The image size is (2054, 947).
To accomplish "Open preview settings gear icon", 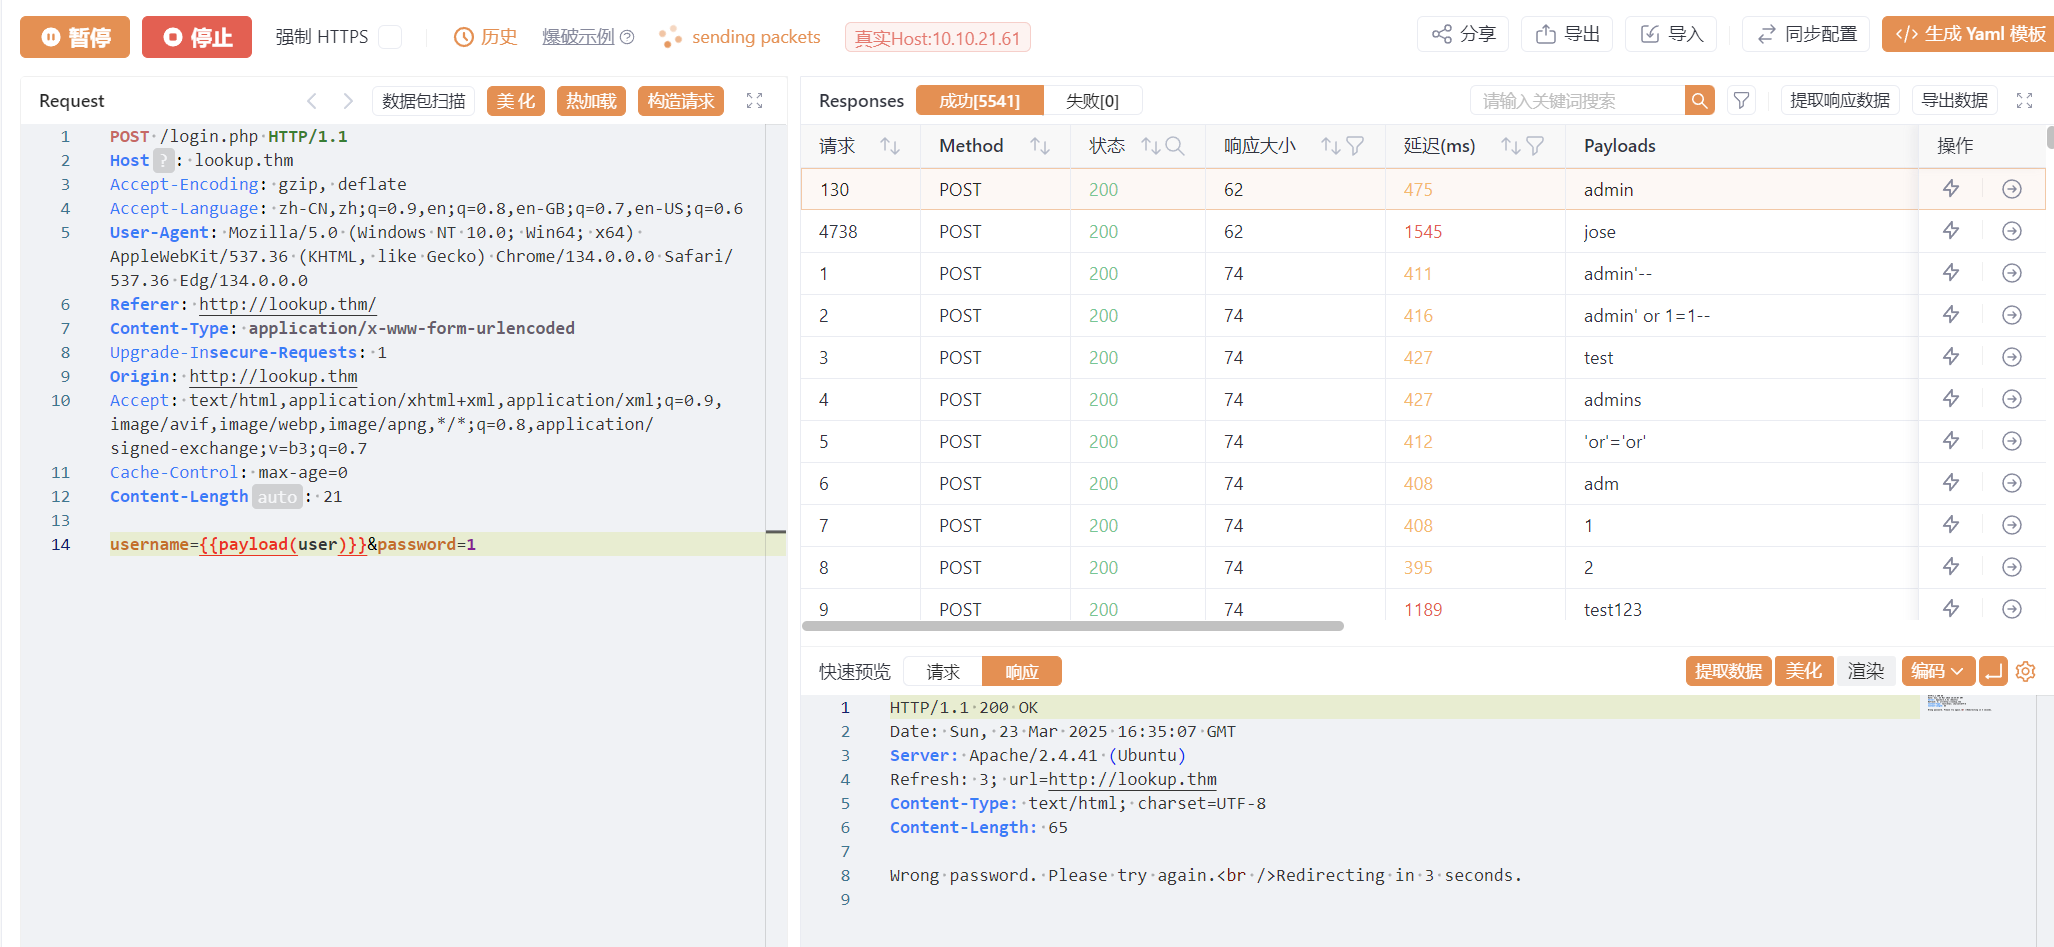I will coord(2026,671).
